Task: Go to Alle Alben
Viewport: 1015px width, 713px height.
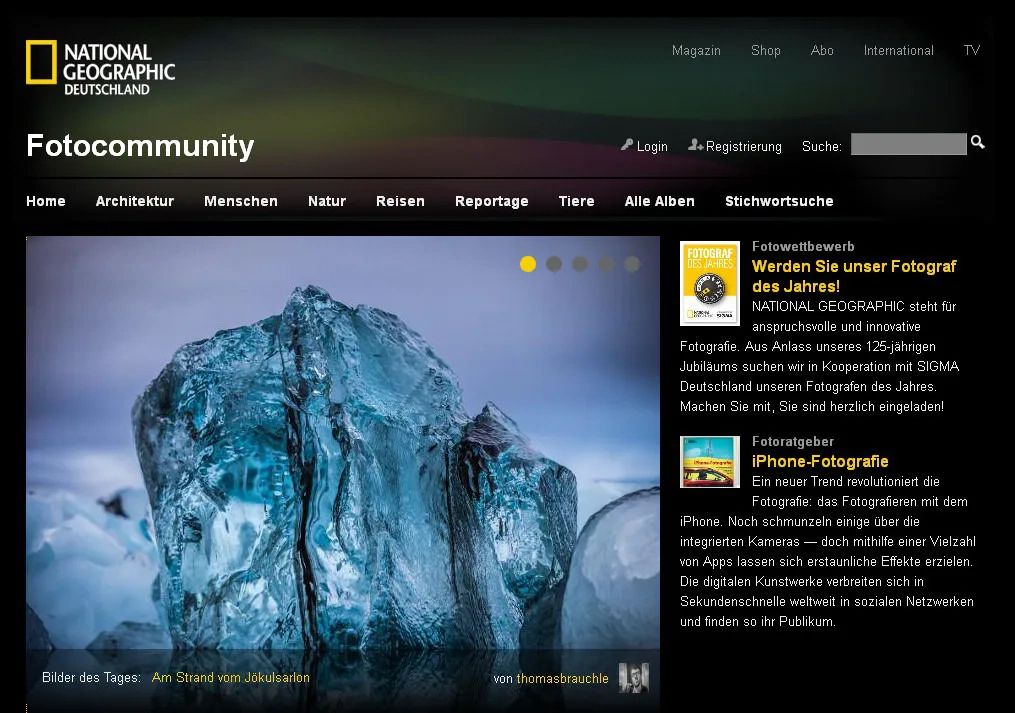Action: coord(659,201)
